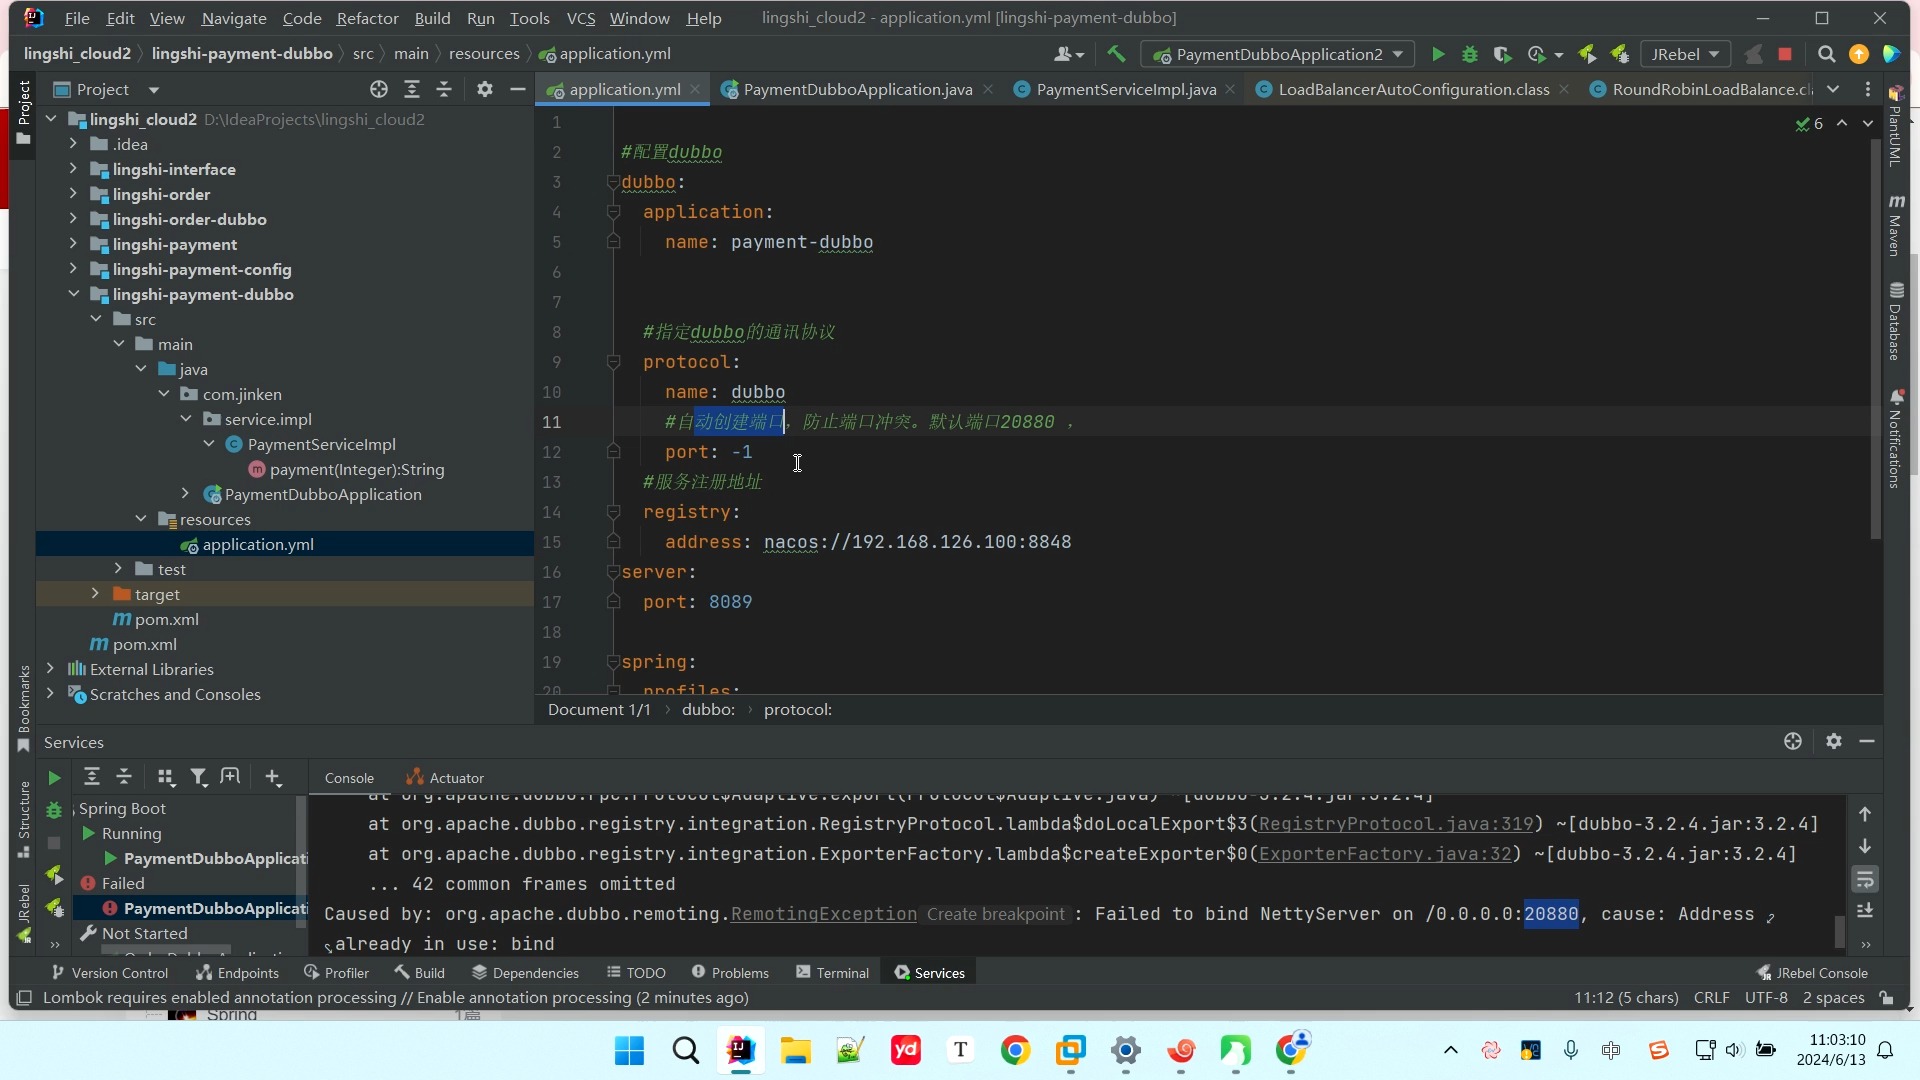Switch to PaymentServiceImpl.java tab

tap(1126, 89)
